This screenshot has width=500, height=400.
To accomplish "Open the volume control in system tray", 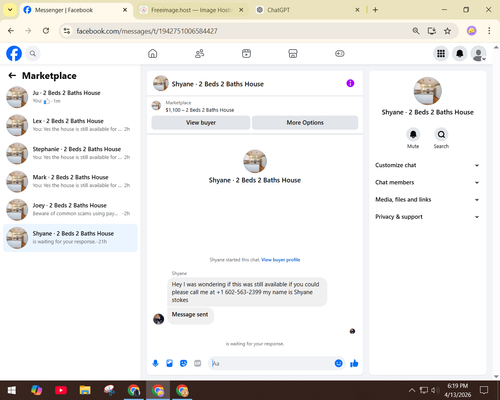I will 435,390.
